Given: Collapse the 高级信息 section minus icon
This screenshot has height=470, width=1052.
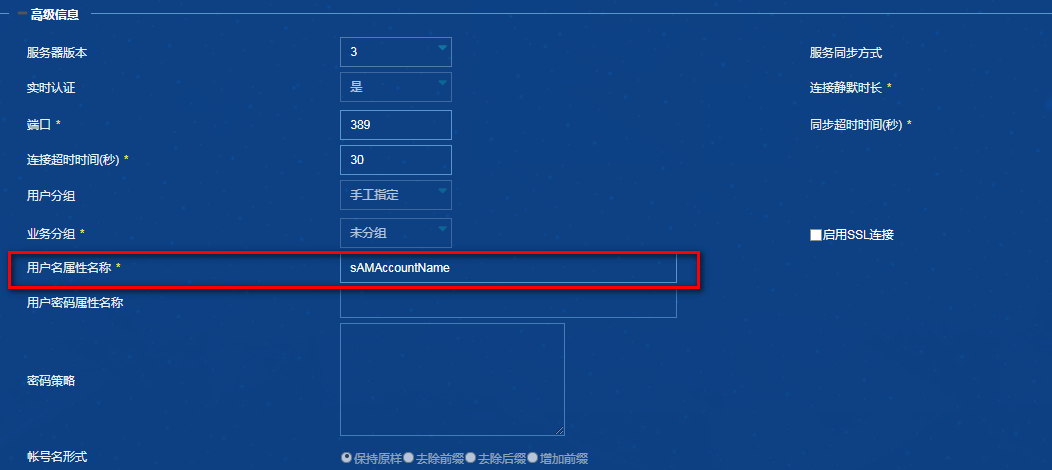Looking at the screenshot, I should click(x=22, y=14).
